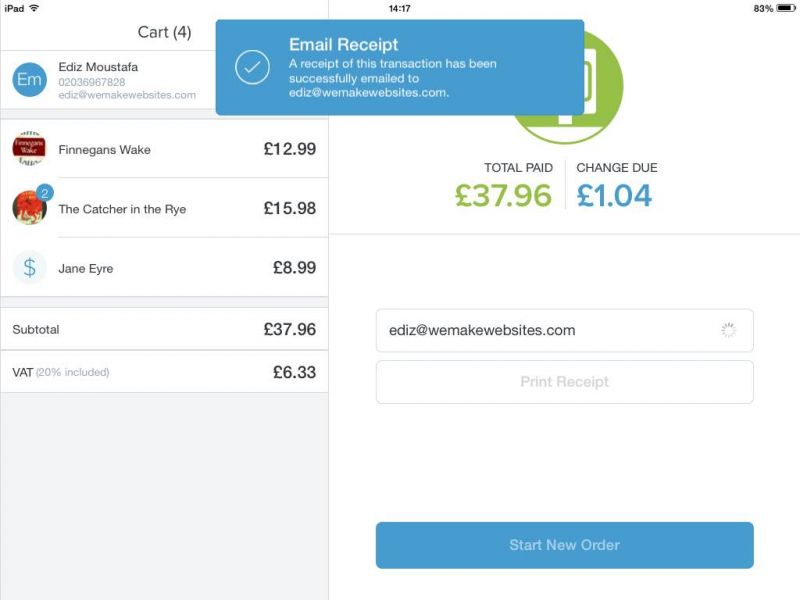Click the email address input field
800x600 pixels.
(564, 330)
